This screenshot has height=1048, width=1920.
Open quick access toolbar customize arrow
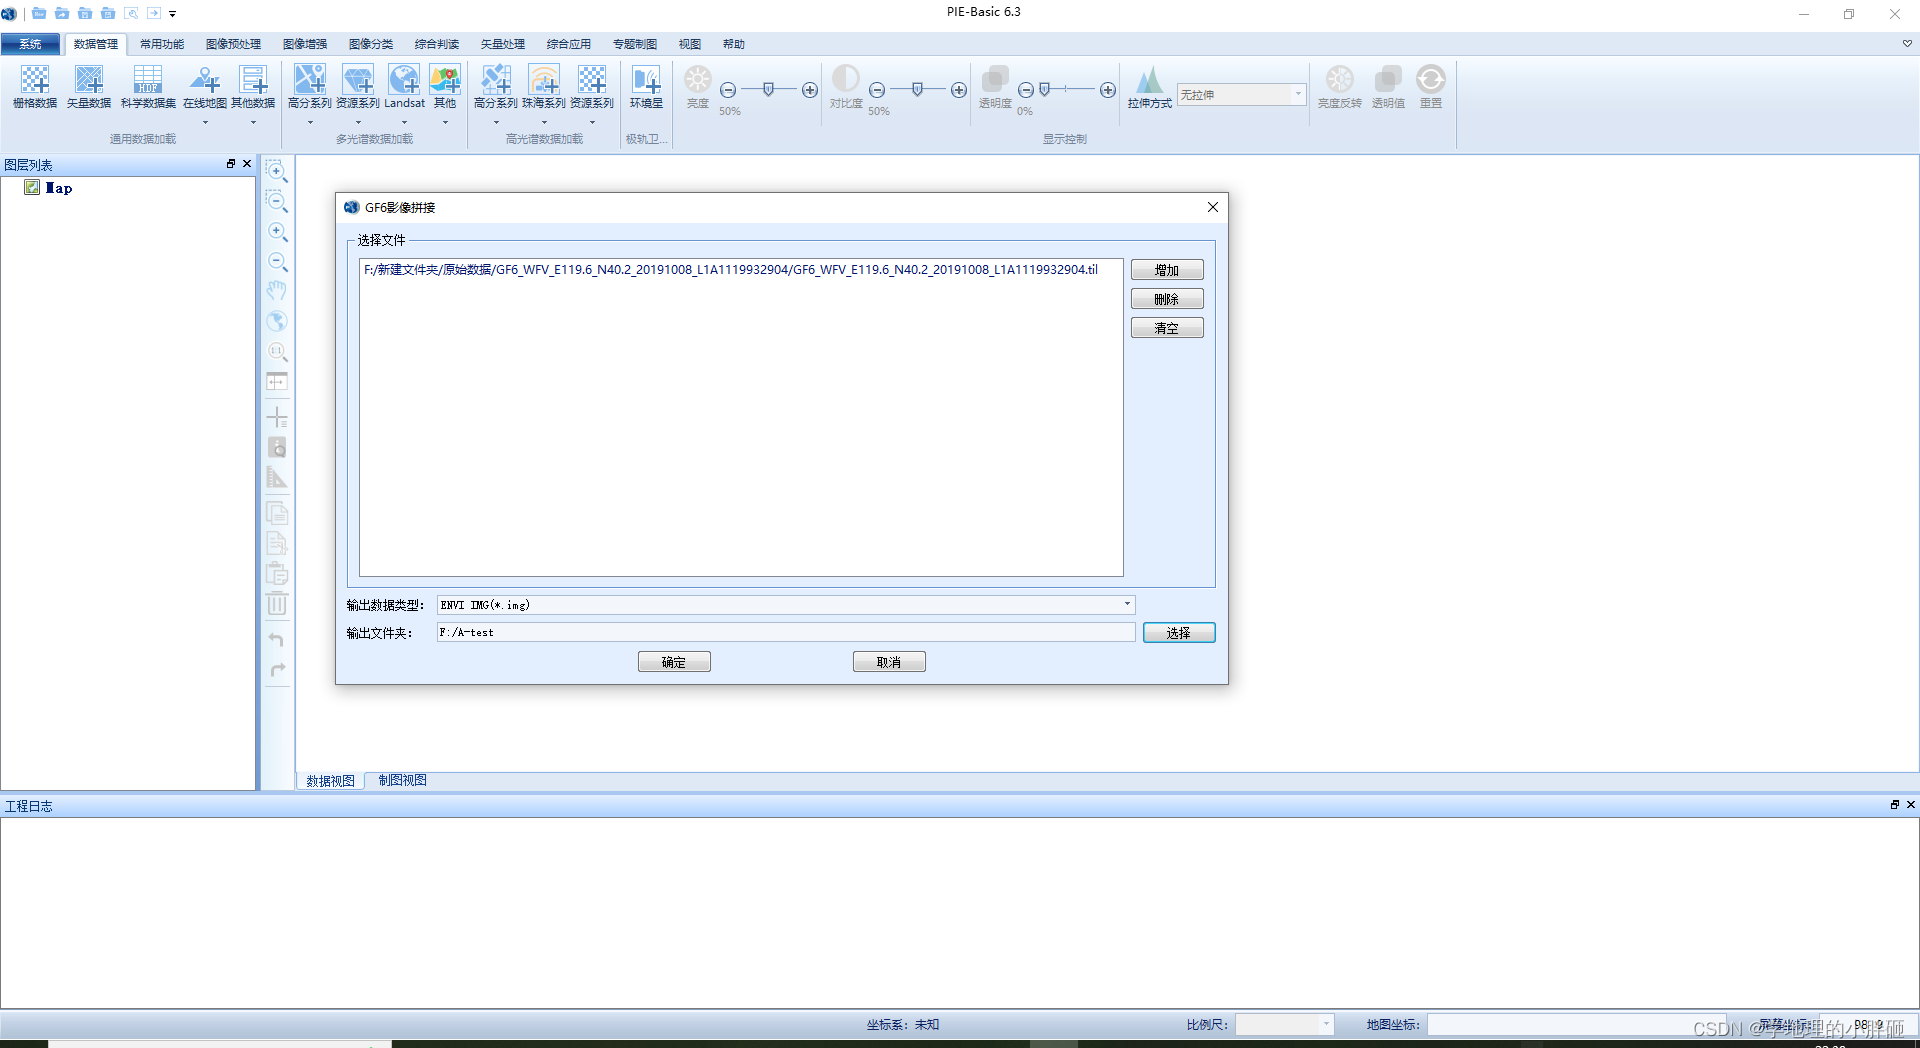coord(173,14)
